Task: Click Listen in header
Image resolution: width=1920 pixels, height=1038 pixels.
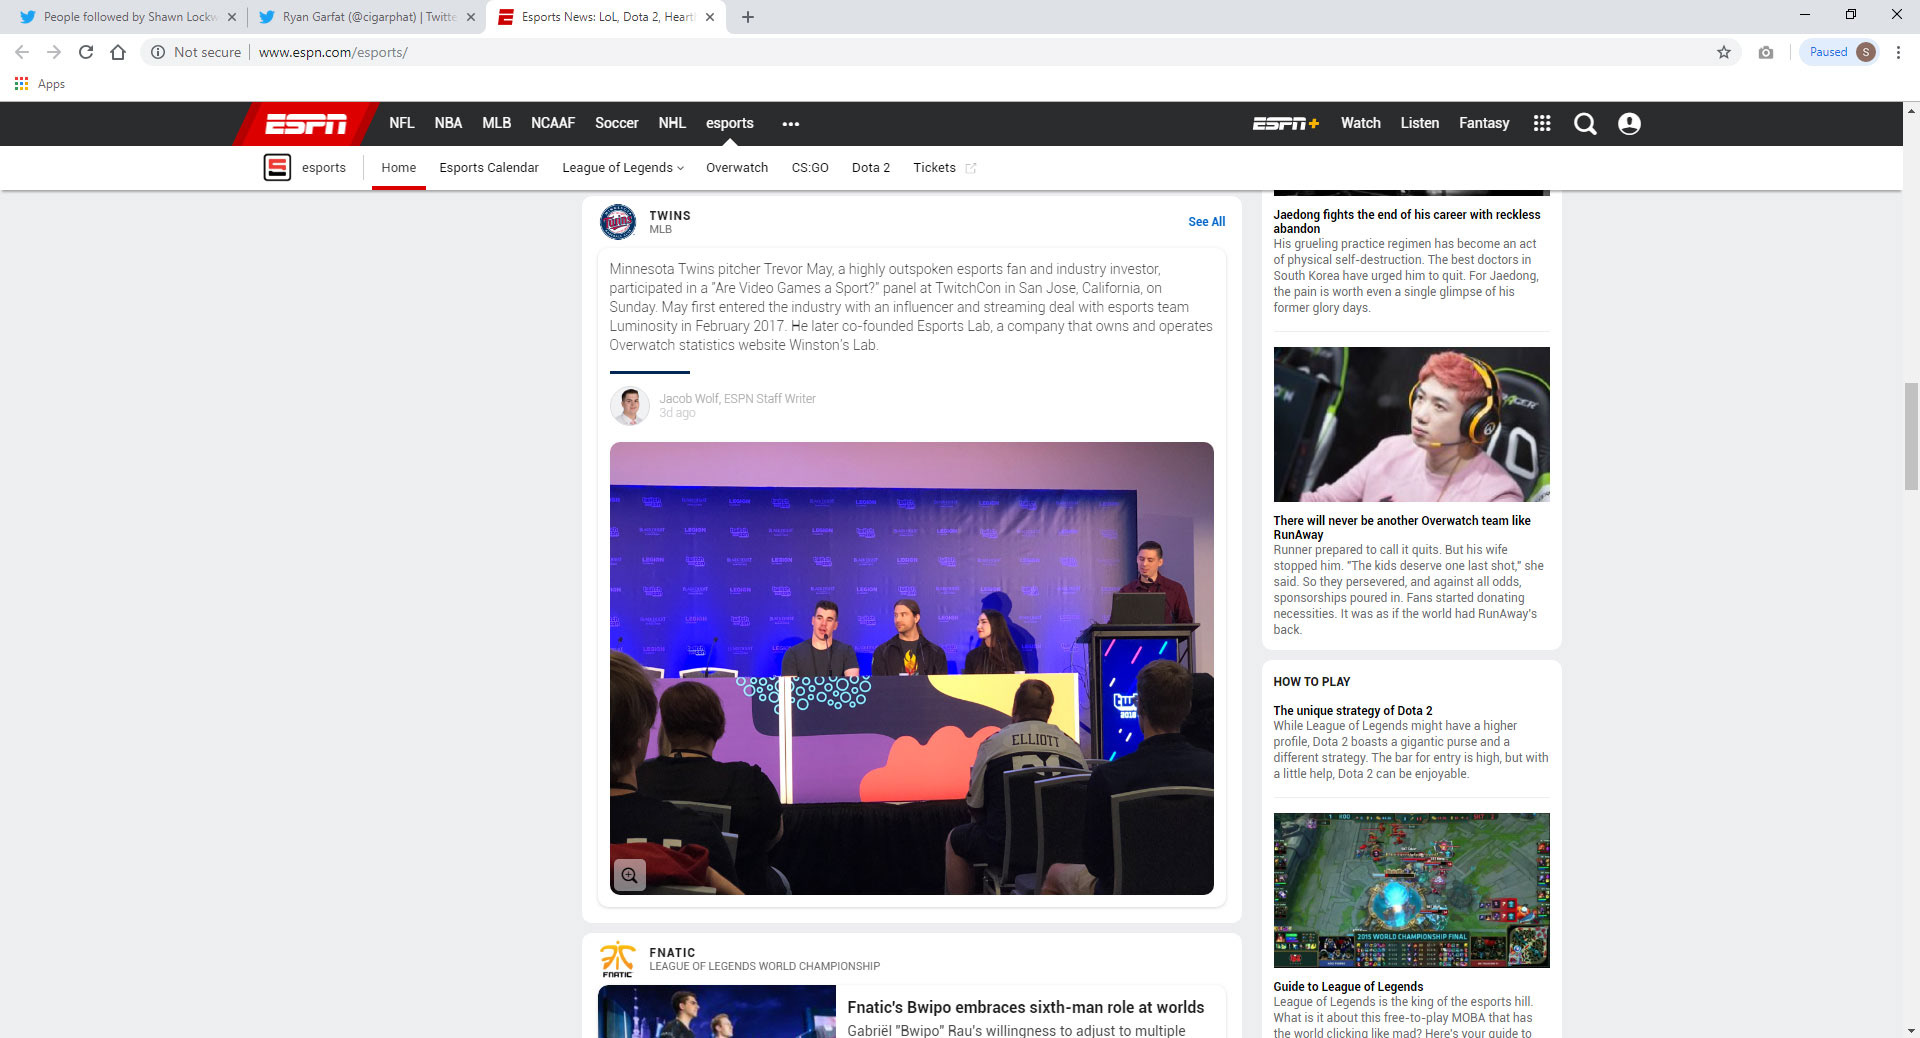Action: 1420,123
